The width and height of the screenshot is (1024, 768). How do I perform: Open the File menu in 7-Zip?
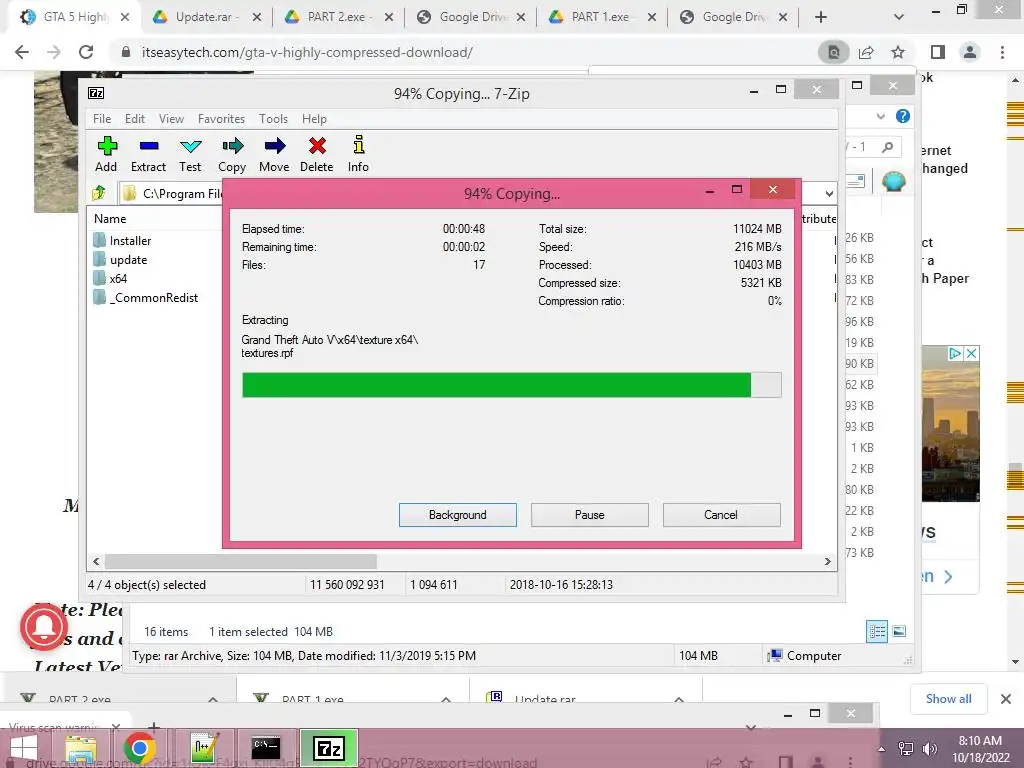[102, 119]
